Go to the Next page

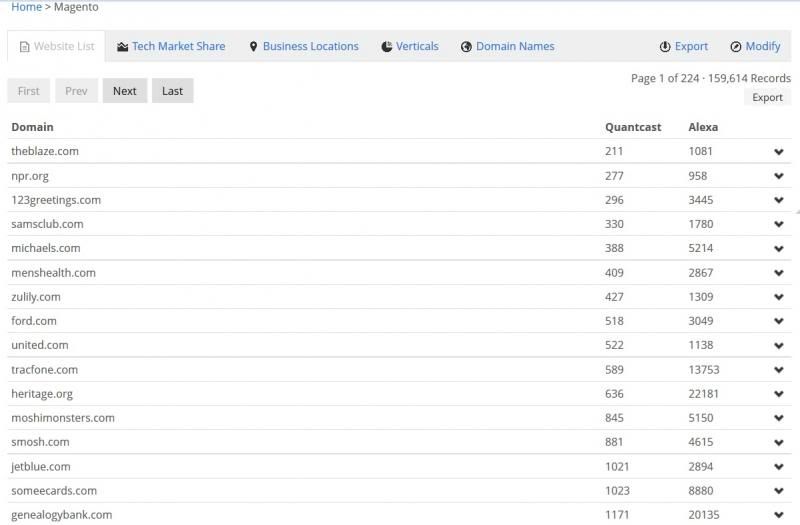click(x=125, y=91)
